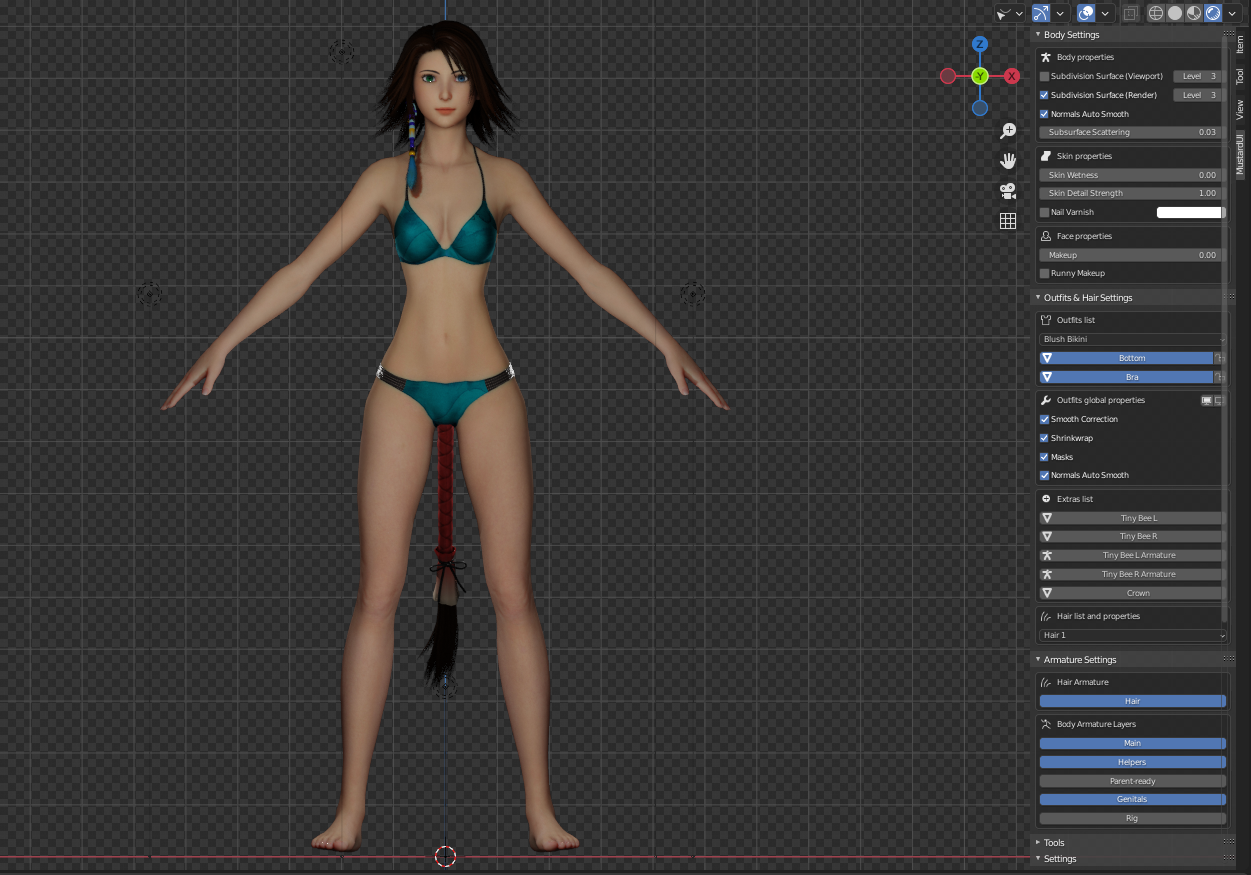Viewport: 1251px width, 875px height.
Task: Toggle the Bottom outfit piece
Action: (1126, 358)
